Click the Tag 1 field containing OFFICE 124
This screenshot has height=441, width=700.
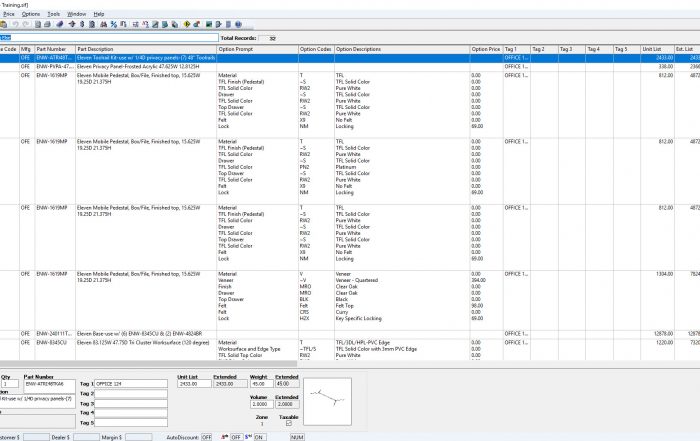[131, 384]
